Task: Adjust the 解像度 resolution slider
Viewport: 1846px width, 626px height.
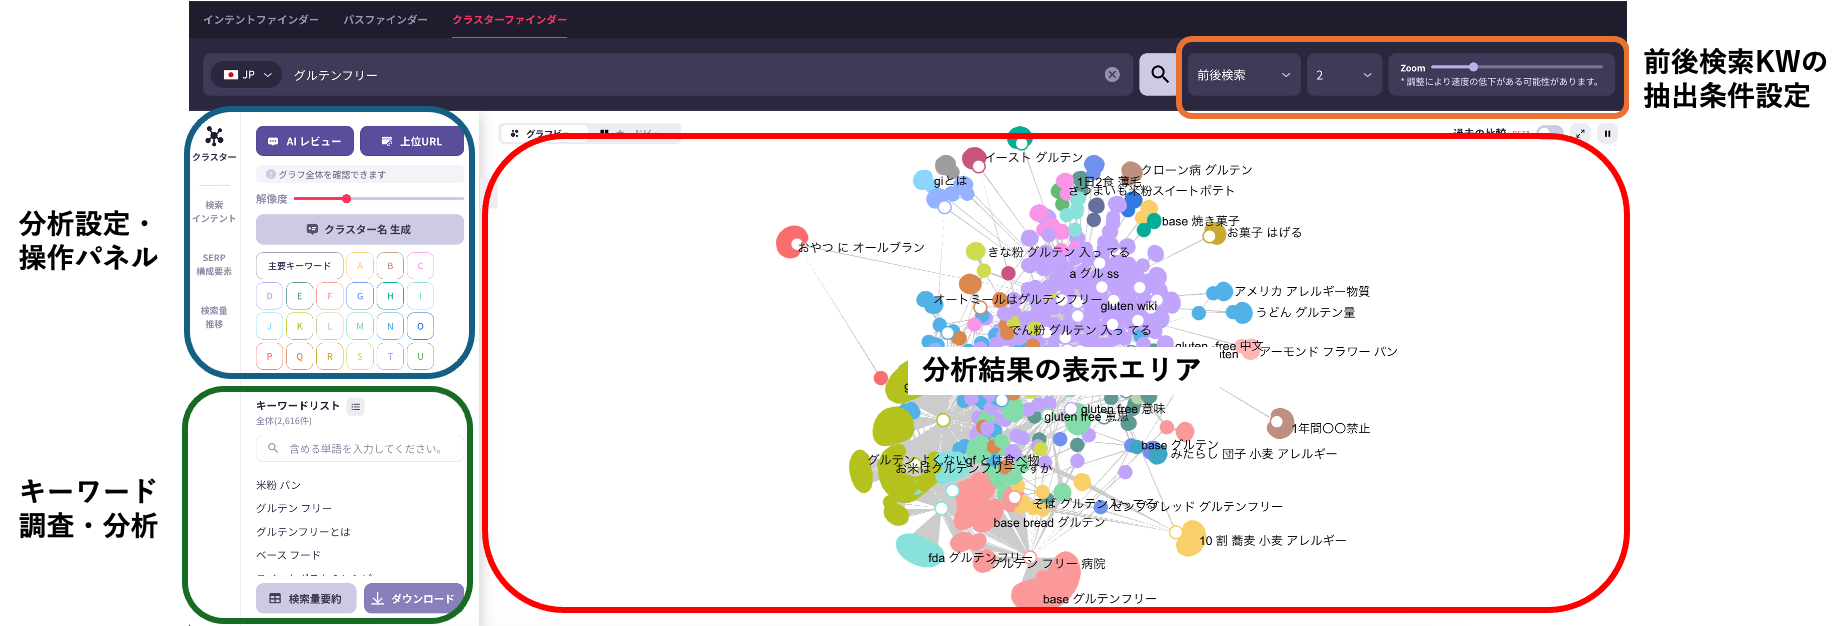Action: (346, 199)
